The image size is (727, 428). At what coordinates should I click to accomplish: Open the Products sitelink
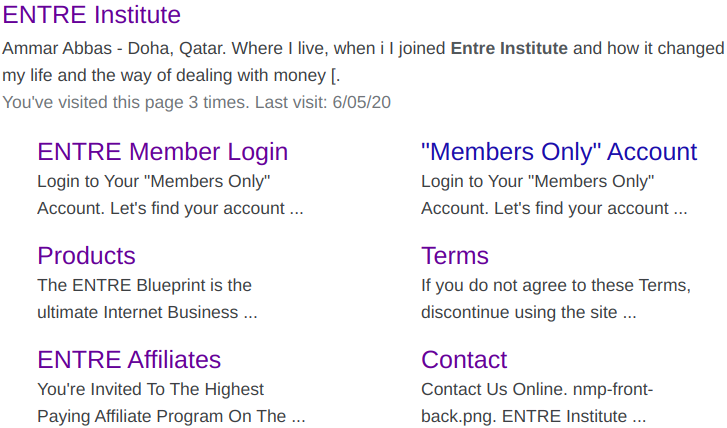tap(86, 256)
